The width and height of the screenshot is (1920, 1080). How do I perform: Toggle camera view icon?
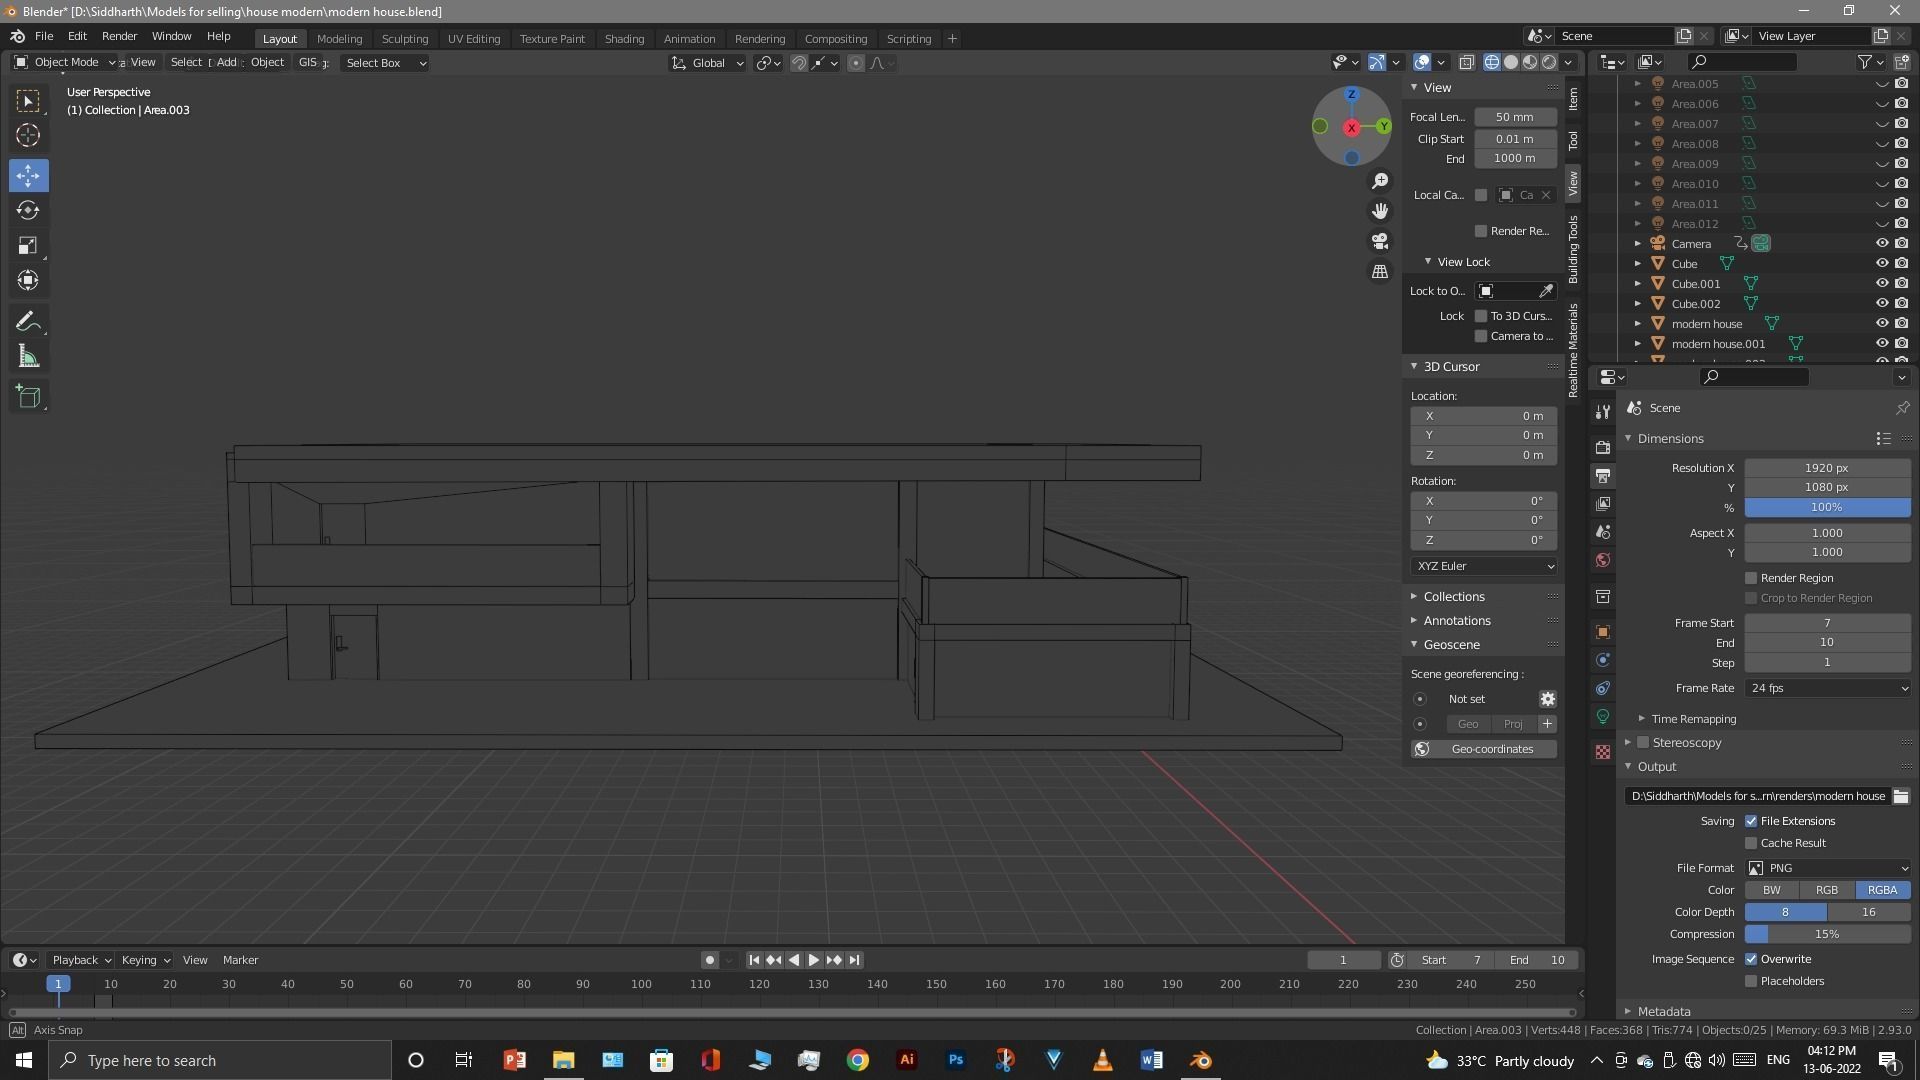coord(1380,241)
